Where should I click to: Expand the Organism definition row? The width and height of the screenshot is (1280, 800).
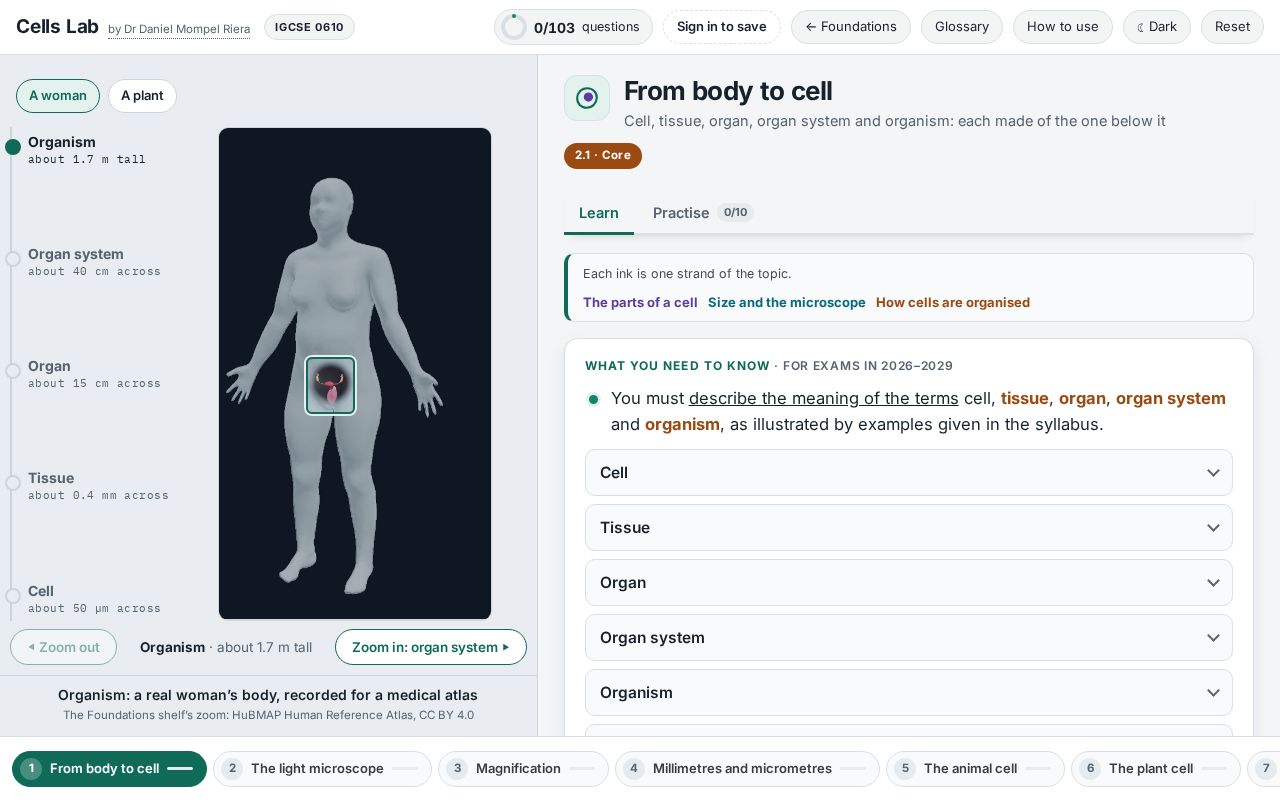[x=908, y=693]
